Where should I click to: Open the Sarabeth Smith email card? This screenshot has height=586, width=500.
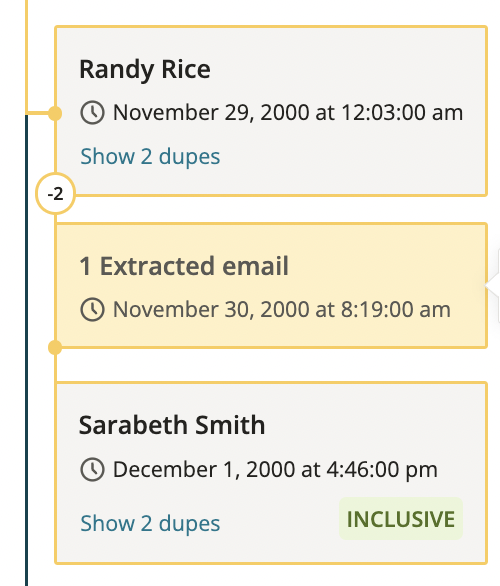pyautogui.click(x=271, y=473)
